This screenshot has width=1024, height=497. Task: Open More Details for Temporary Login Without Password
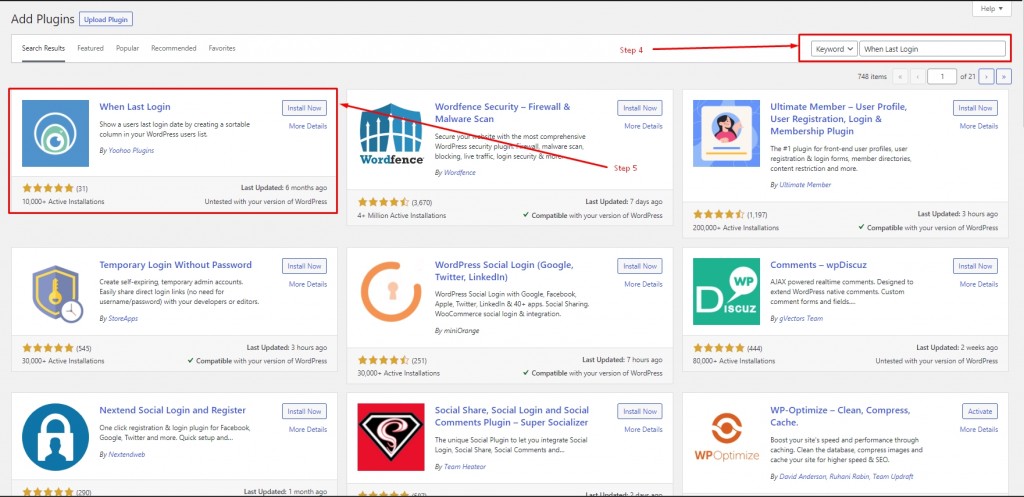(308, 284)
